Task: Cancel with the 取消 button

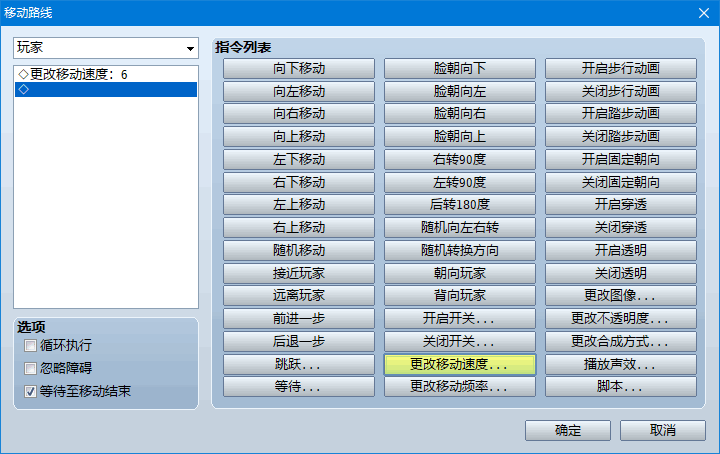Action: click(663, 431)
